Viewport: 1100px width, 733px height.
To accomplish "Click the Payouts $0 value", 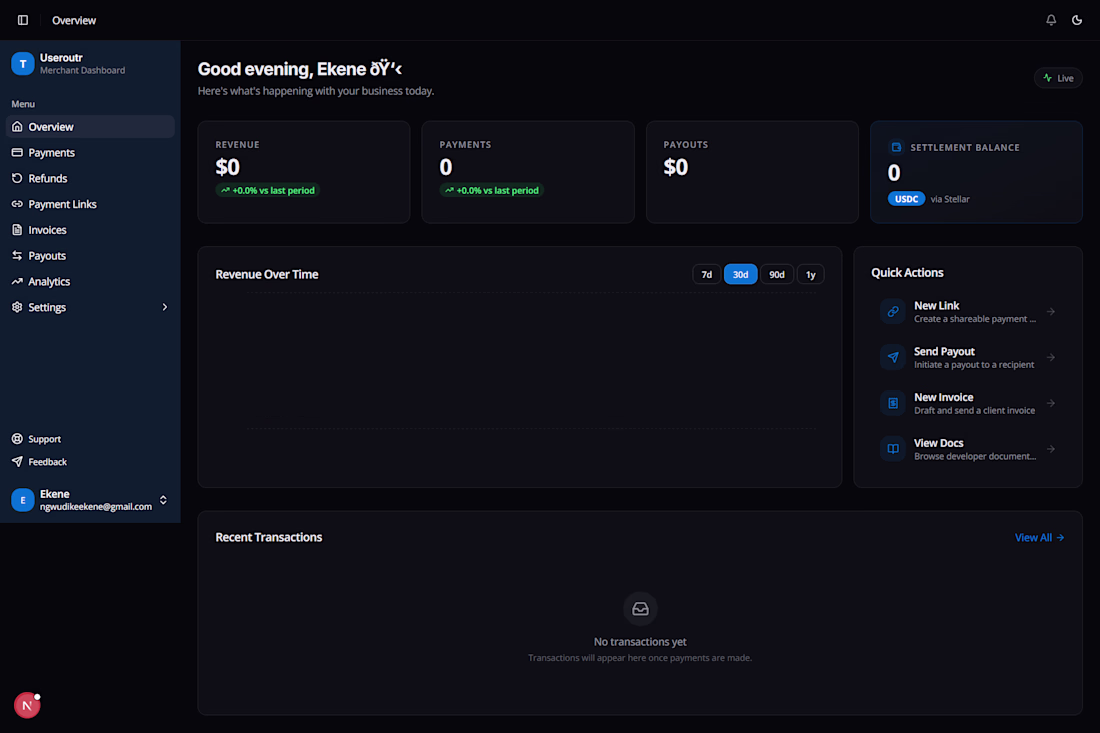I will (x=676, y=167).
